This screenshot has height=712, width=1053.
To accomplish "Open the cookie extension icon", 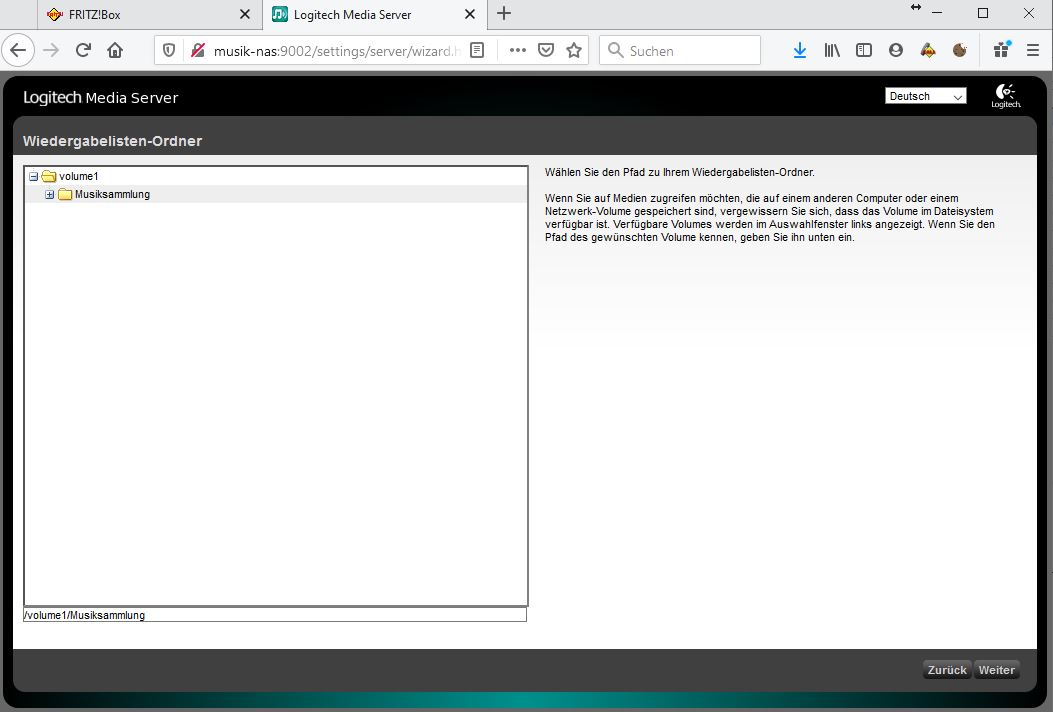I will click(x=960, y=50).
